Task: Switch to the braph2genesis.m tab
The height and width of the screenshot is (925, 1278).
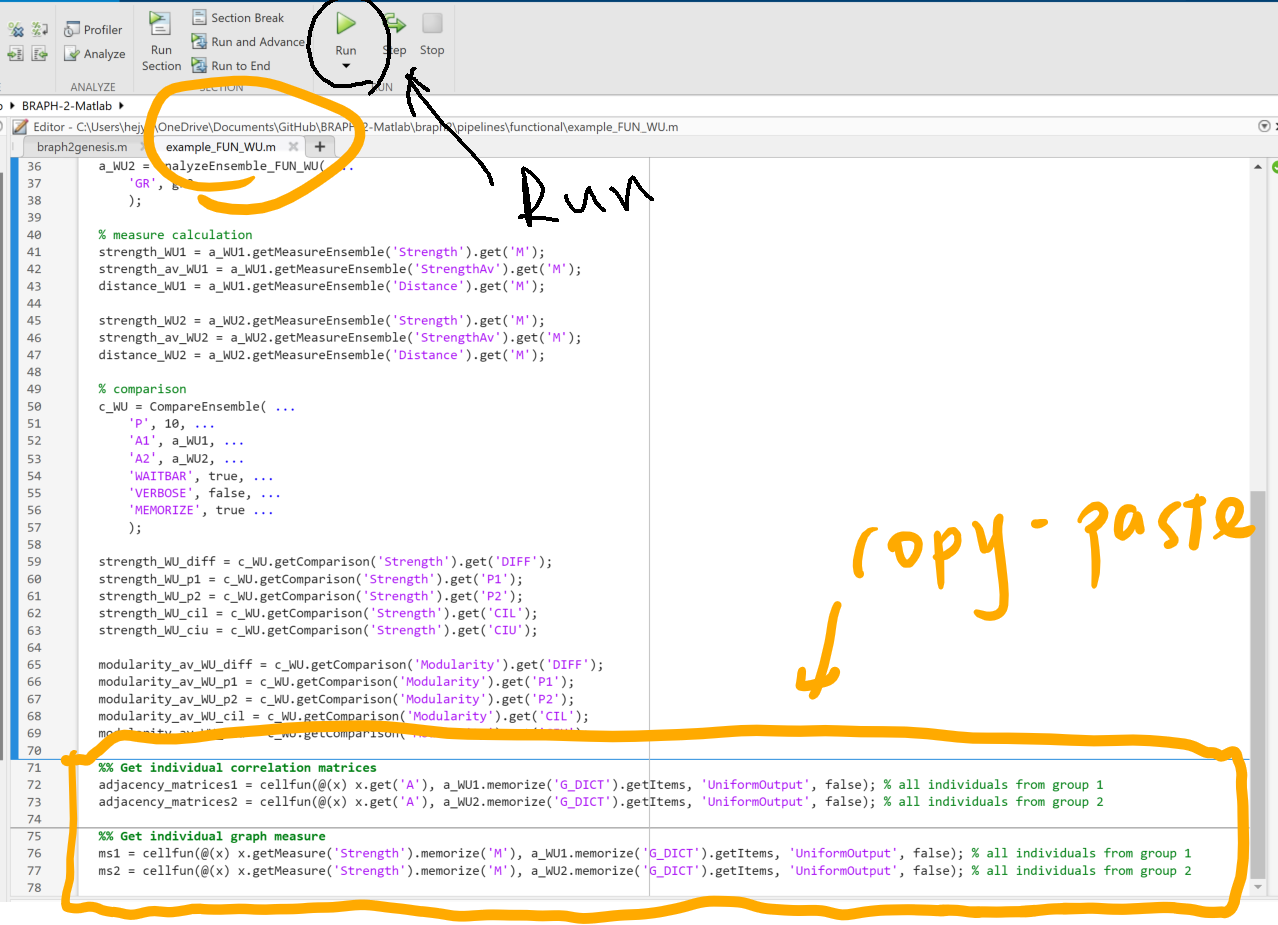Action: pyautogui.click(x=82, y=147)
